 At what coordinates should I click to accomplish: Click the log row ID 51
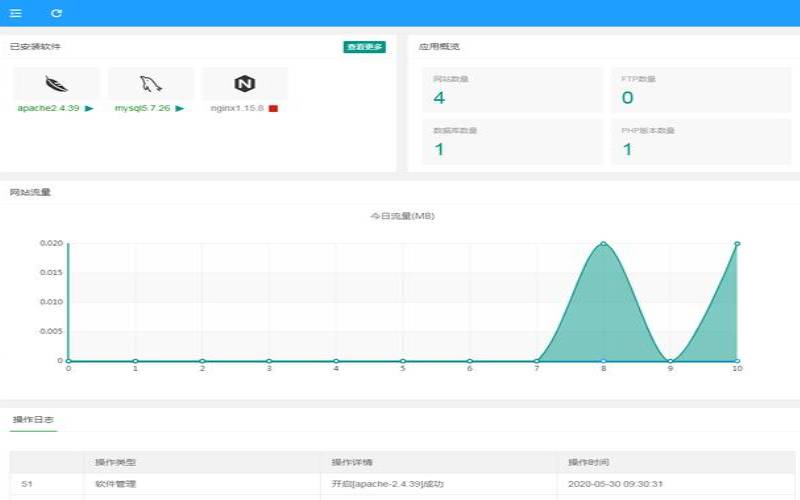point(27,484)
